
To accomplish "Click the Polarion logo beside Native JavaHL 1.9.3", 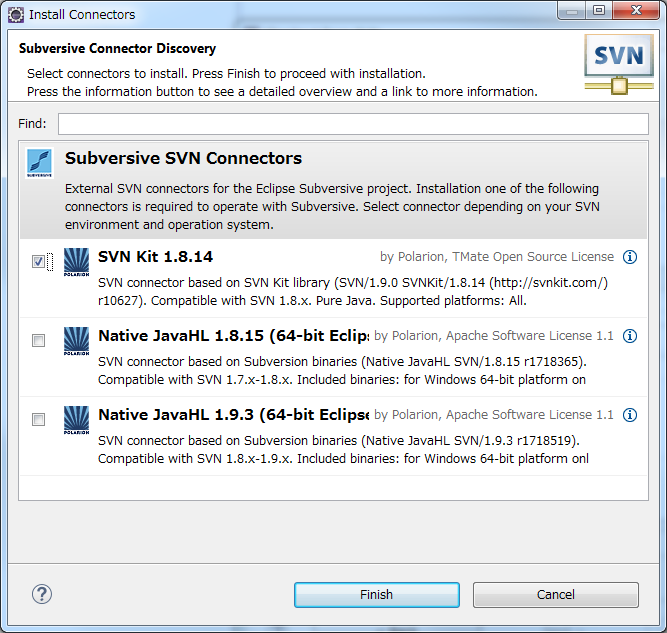I will (x=76, y=420).
